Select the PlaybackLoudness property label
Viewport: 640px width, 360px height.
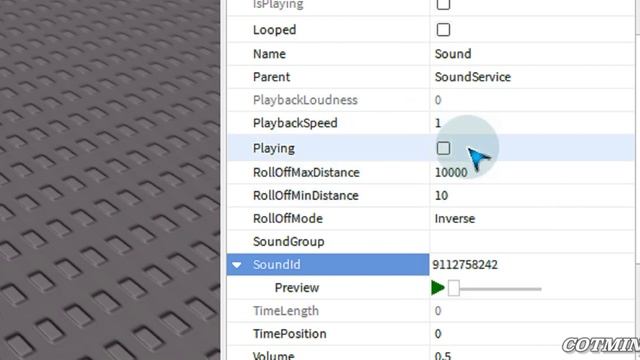305,100
